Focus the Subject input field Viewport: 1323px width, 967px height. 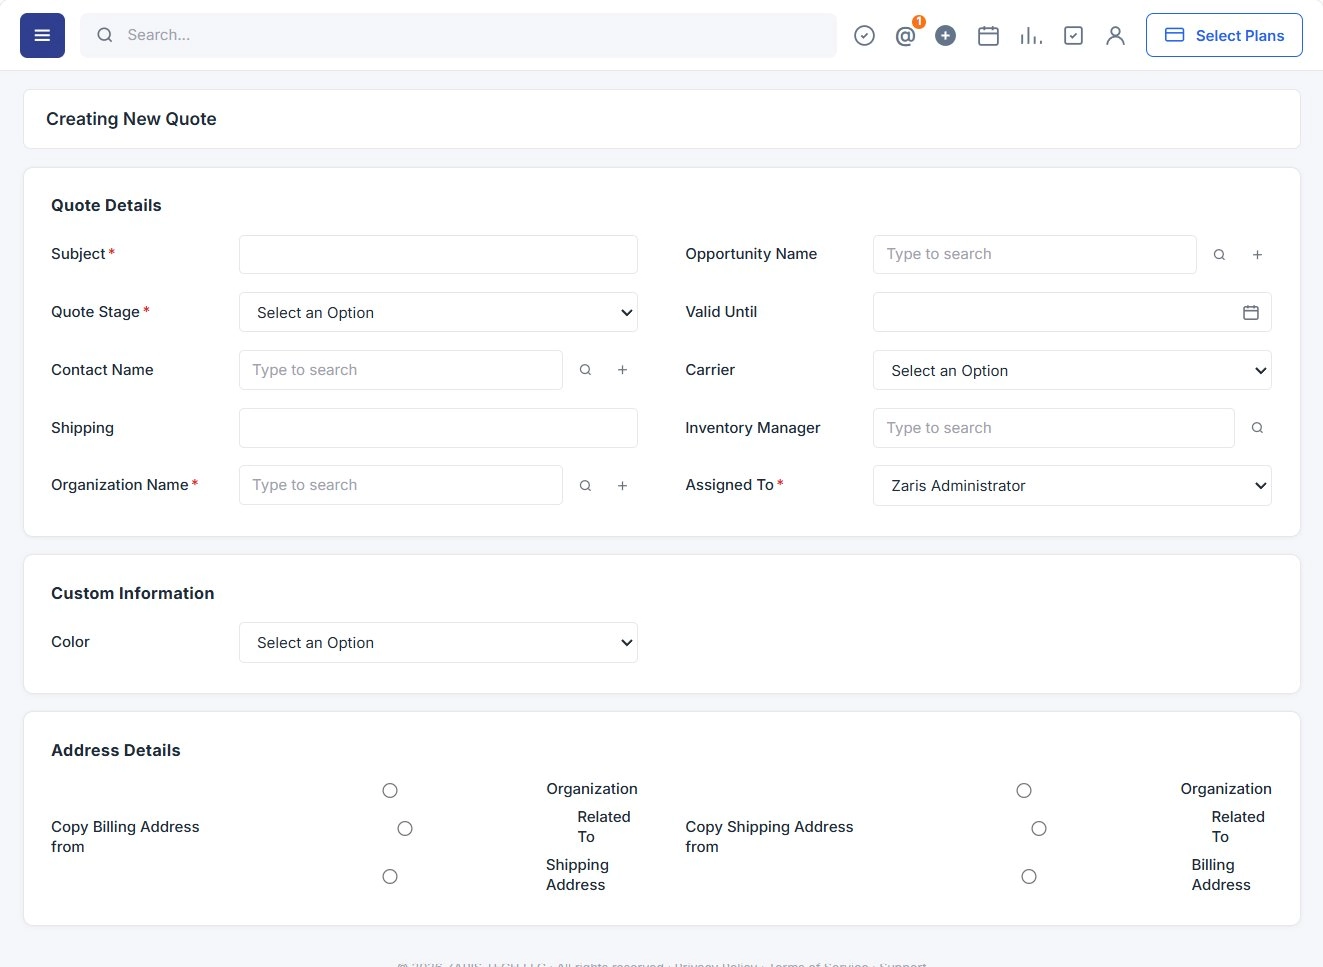pyautogui.click(x=438, y=254)
